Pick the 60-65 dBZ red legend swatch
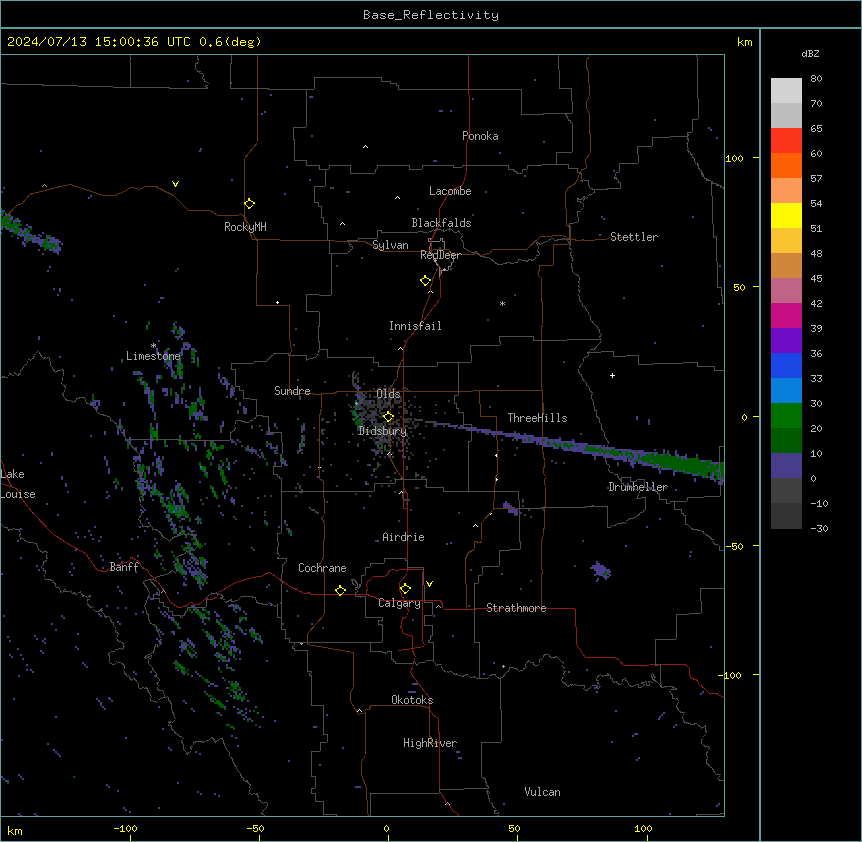Screen dimensions: 862x842 pos(786,141)
